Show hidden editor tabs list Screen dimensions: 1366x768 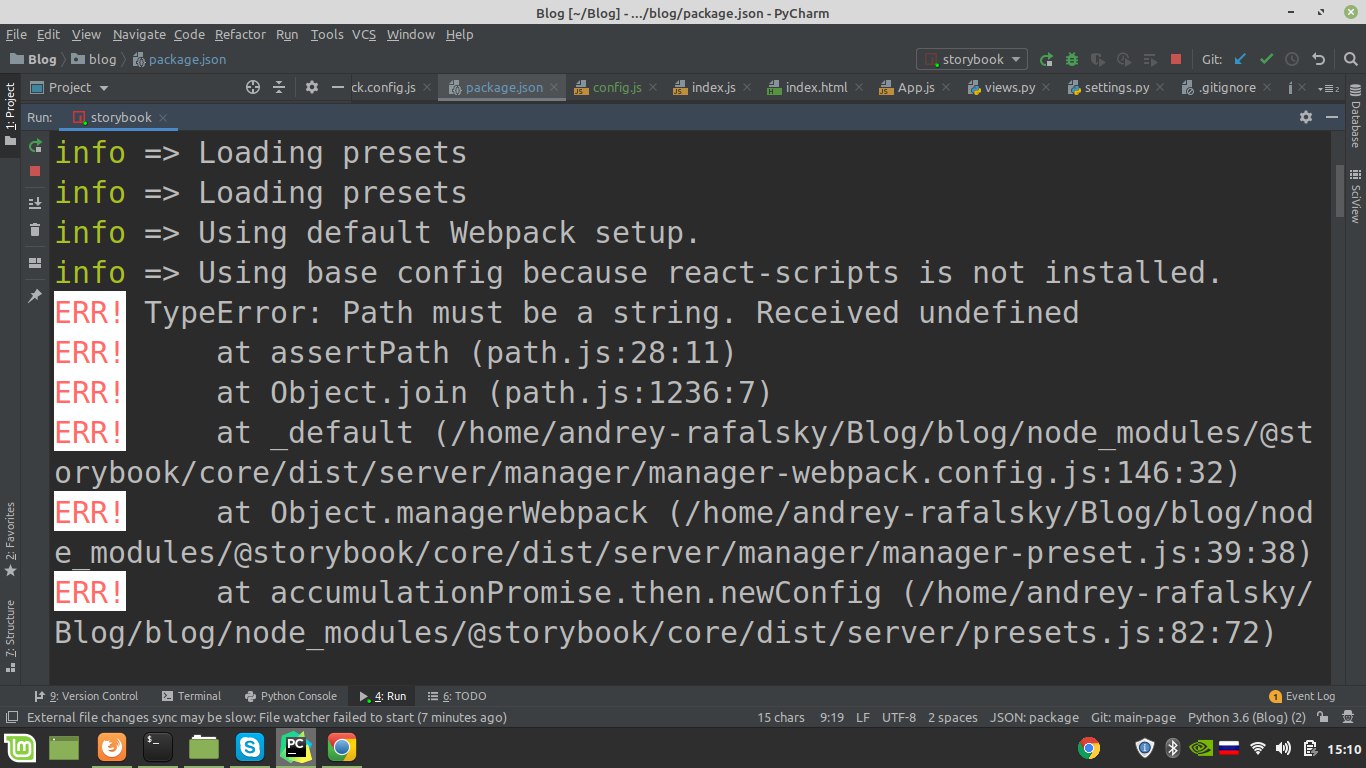pos(1330,88)
